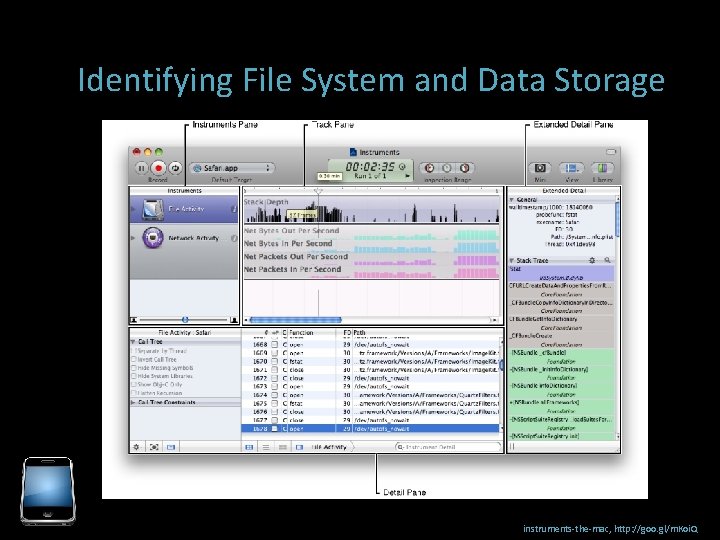Viewport: 720px width, 540px height.
Task: Click the clock icon beside the 00:02:35 timer
Action: (x=402, y=167)
